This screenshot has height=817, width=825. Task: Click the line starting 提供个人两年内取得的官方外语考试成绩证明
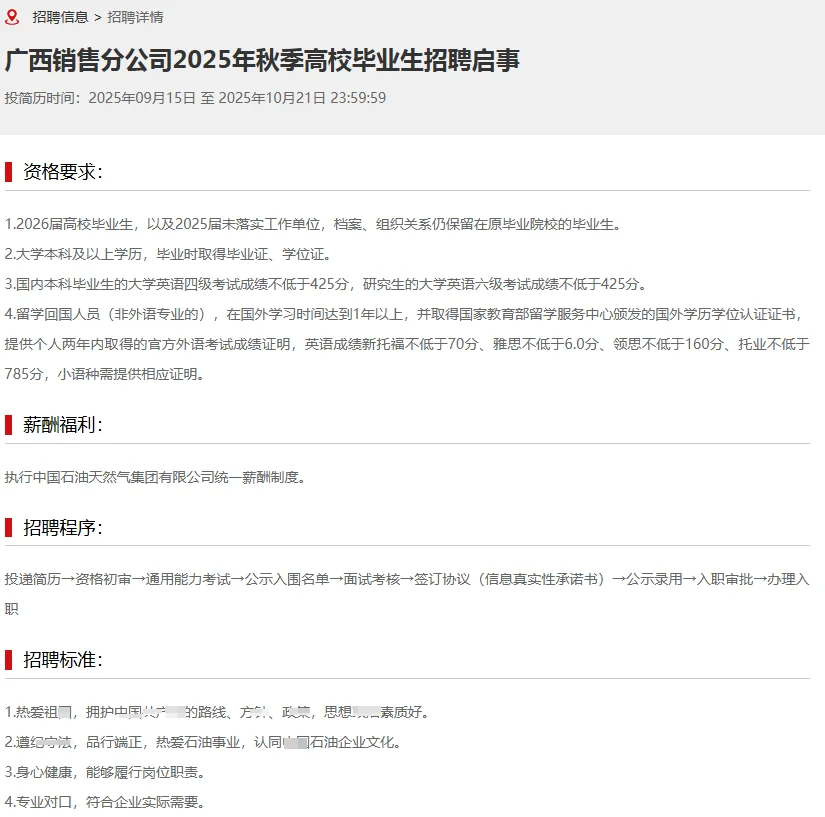pyautogui.click(x=407, y=345)
